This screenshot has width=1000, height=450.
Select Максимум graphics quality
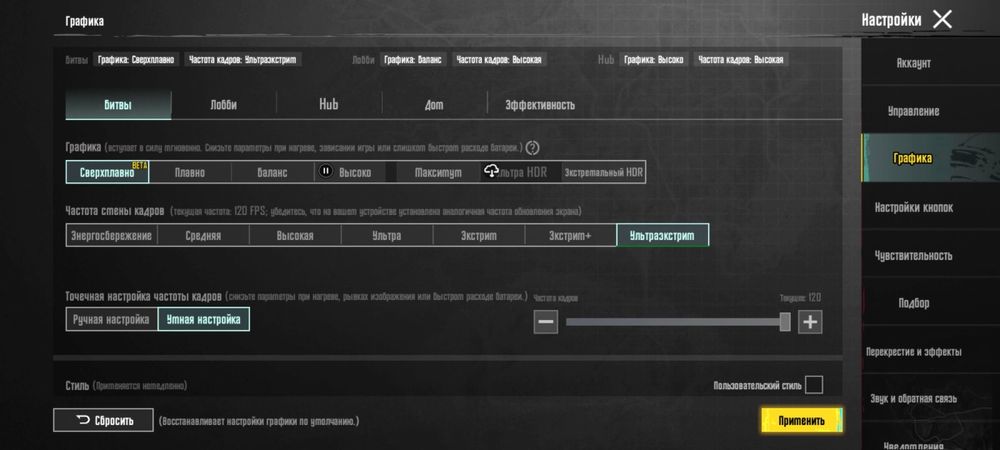coord(438,172)
